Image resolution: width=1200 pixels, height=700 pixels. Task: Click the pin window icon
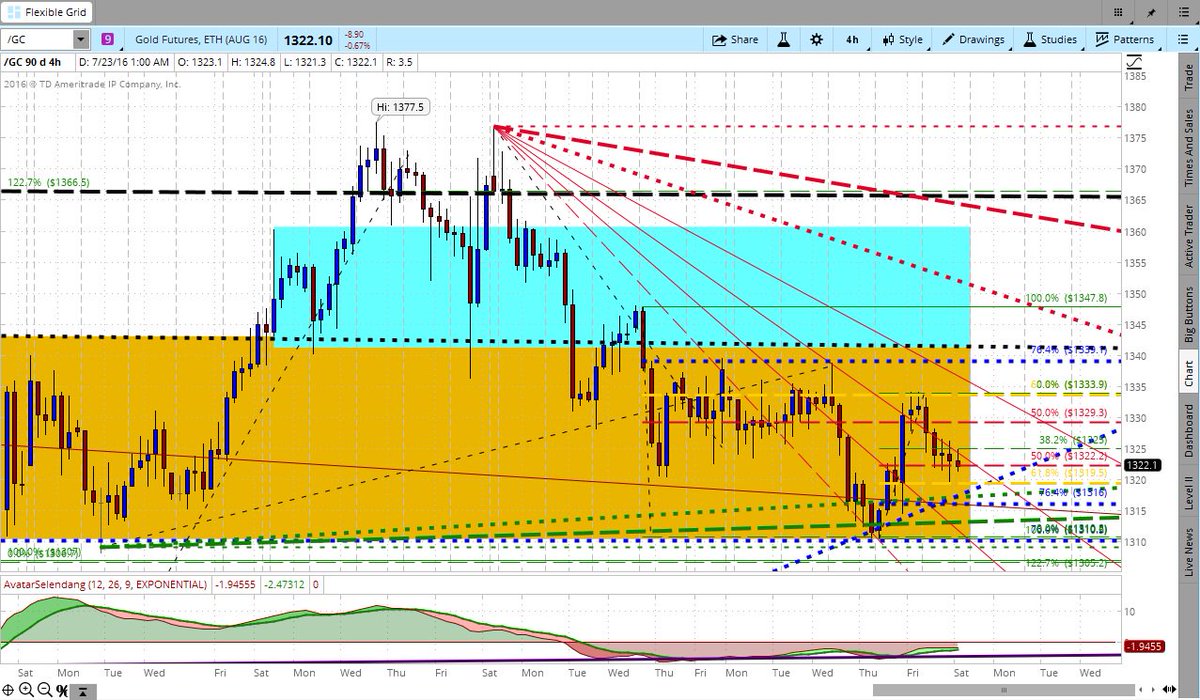coord(1153,13)
